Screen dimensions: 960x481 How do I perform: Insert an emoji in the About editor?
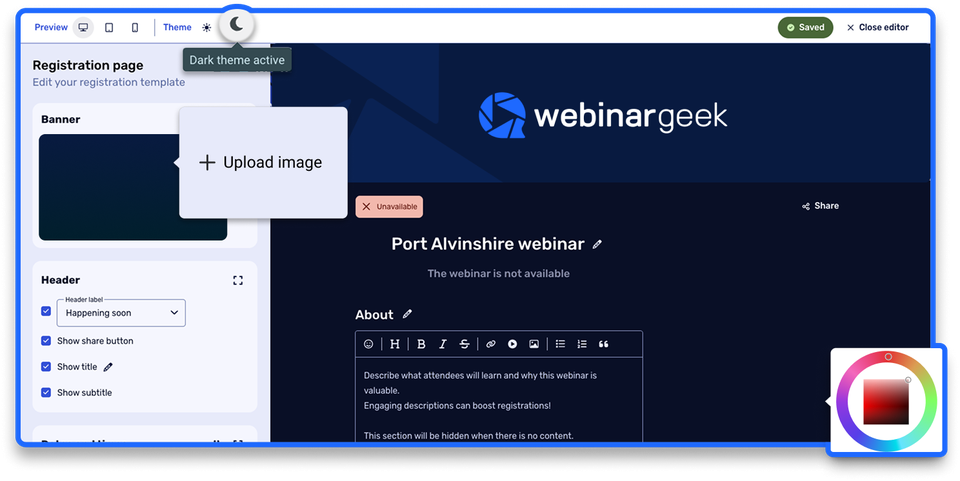click(369, 344)
